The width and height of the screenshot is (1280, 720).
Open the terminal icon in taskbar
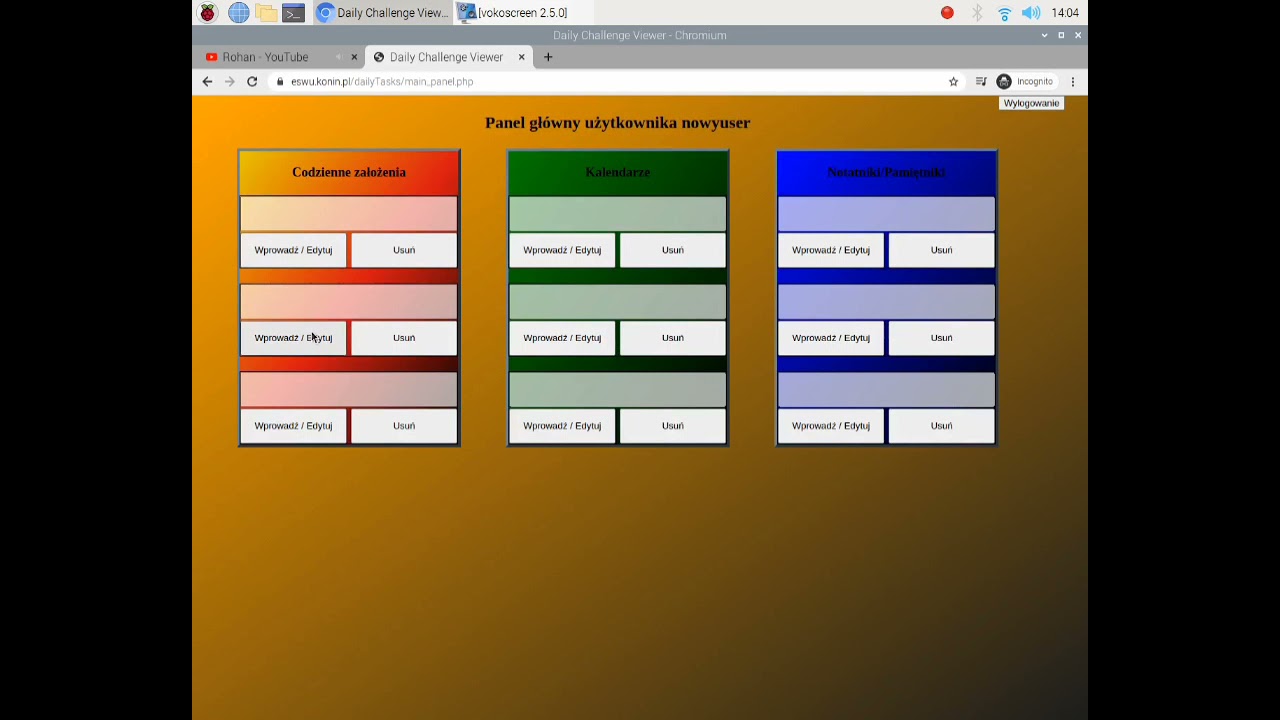pos(293,13)
